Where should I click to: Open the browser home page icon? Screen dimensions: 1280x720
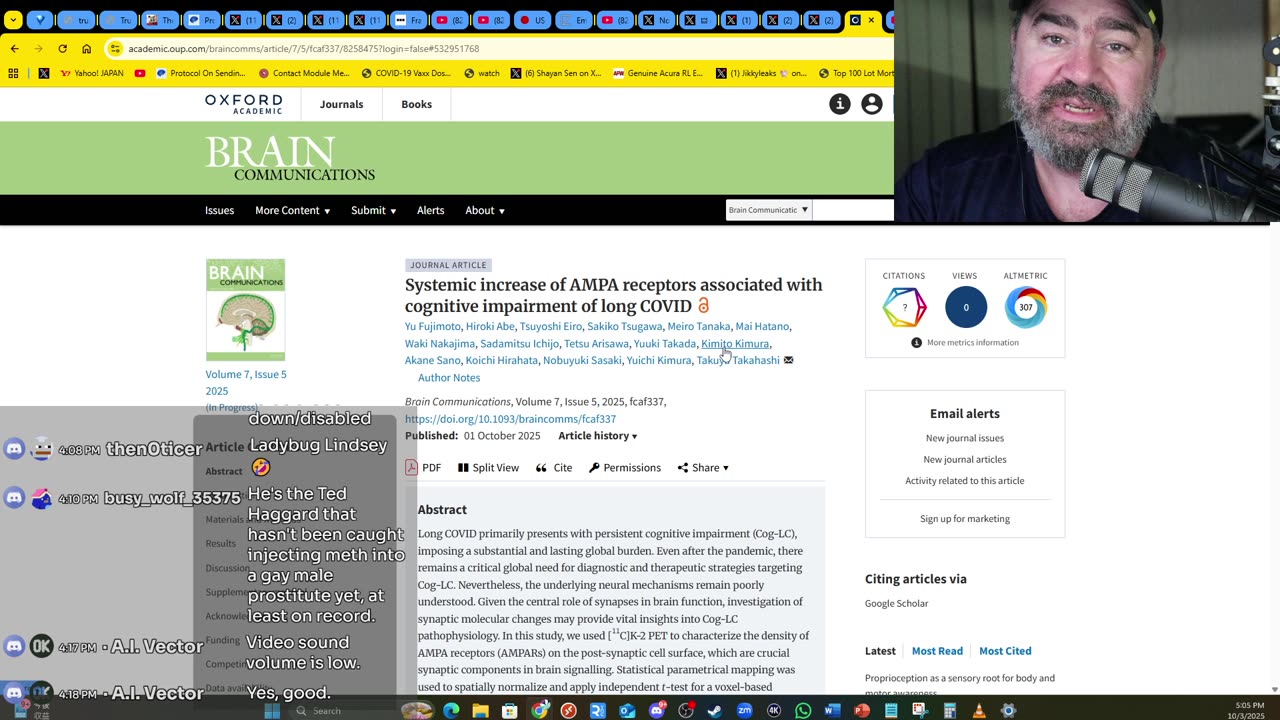[86, 48]
